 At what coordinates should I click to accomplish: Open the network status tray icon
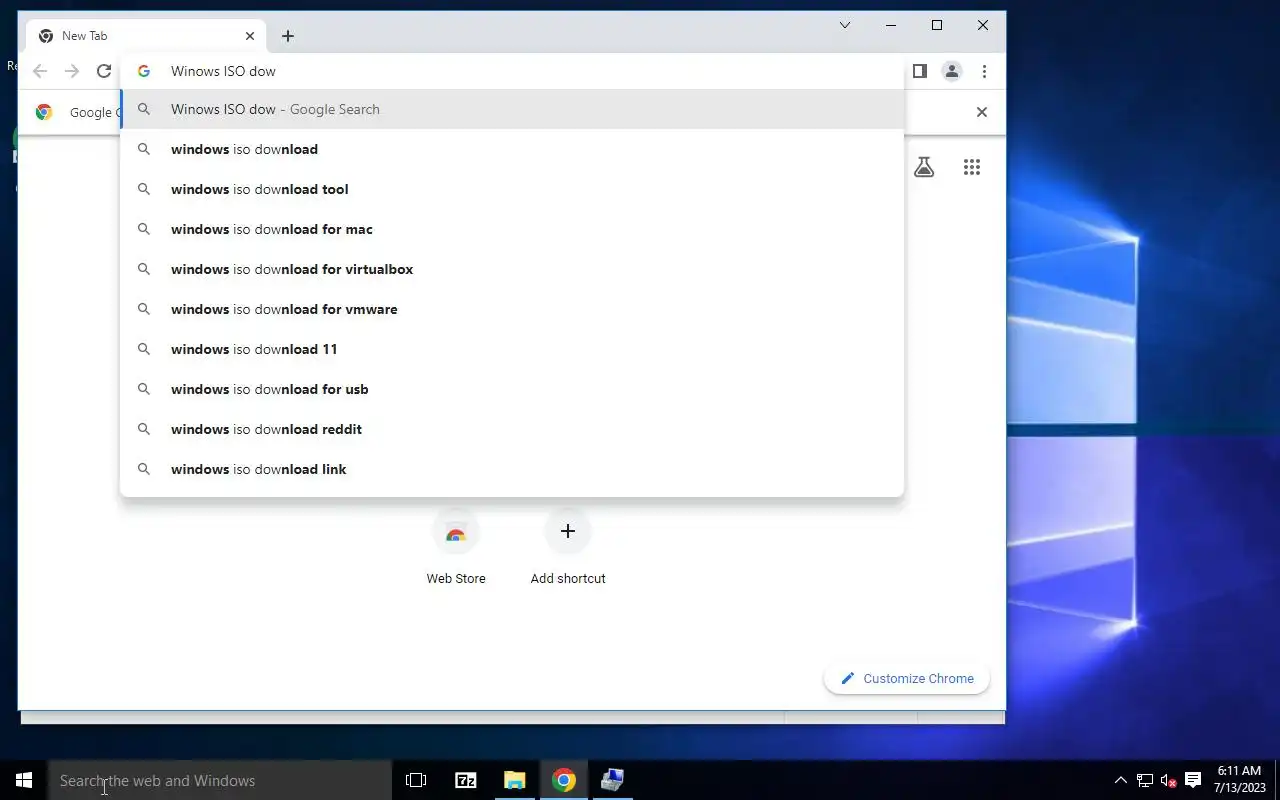coord(1145,780)
